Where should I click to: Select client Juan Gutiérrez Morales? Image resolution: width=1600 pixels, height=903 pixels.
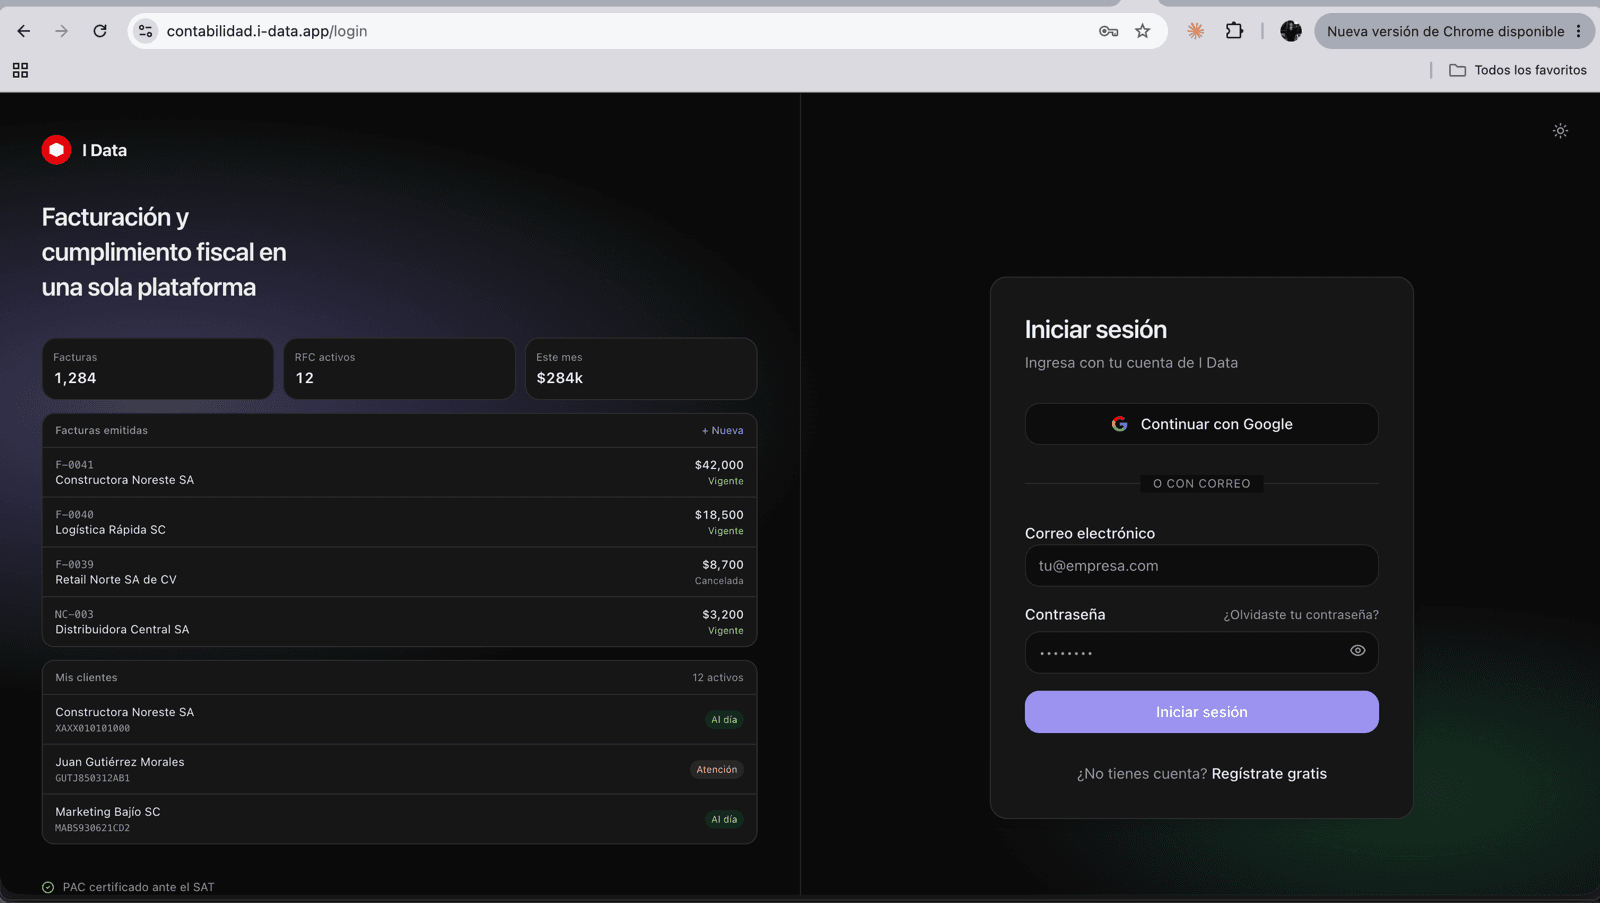pos(399,769)
